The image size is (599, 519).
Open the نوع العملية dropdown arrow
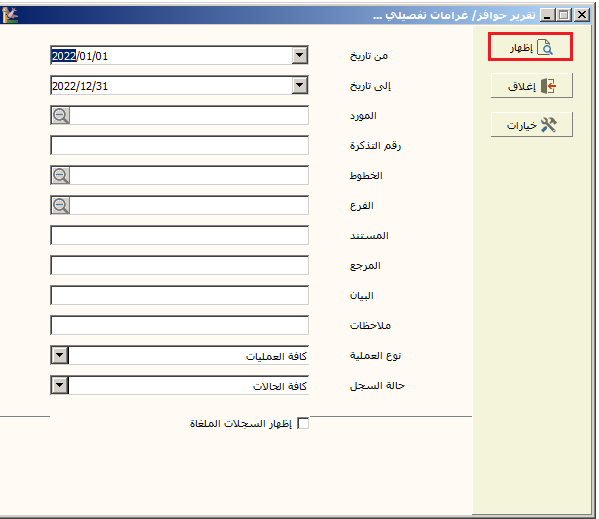pyautogui.click(x=60, y=355)
